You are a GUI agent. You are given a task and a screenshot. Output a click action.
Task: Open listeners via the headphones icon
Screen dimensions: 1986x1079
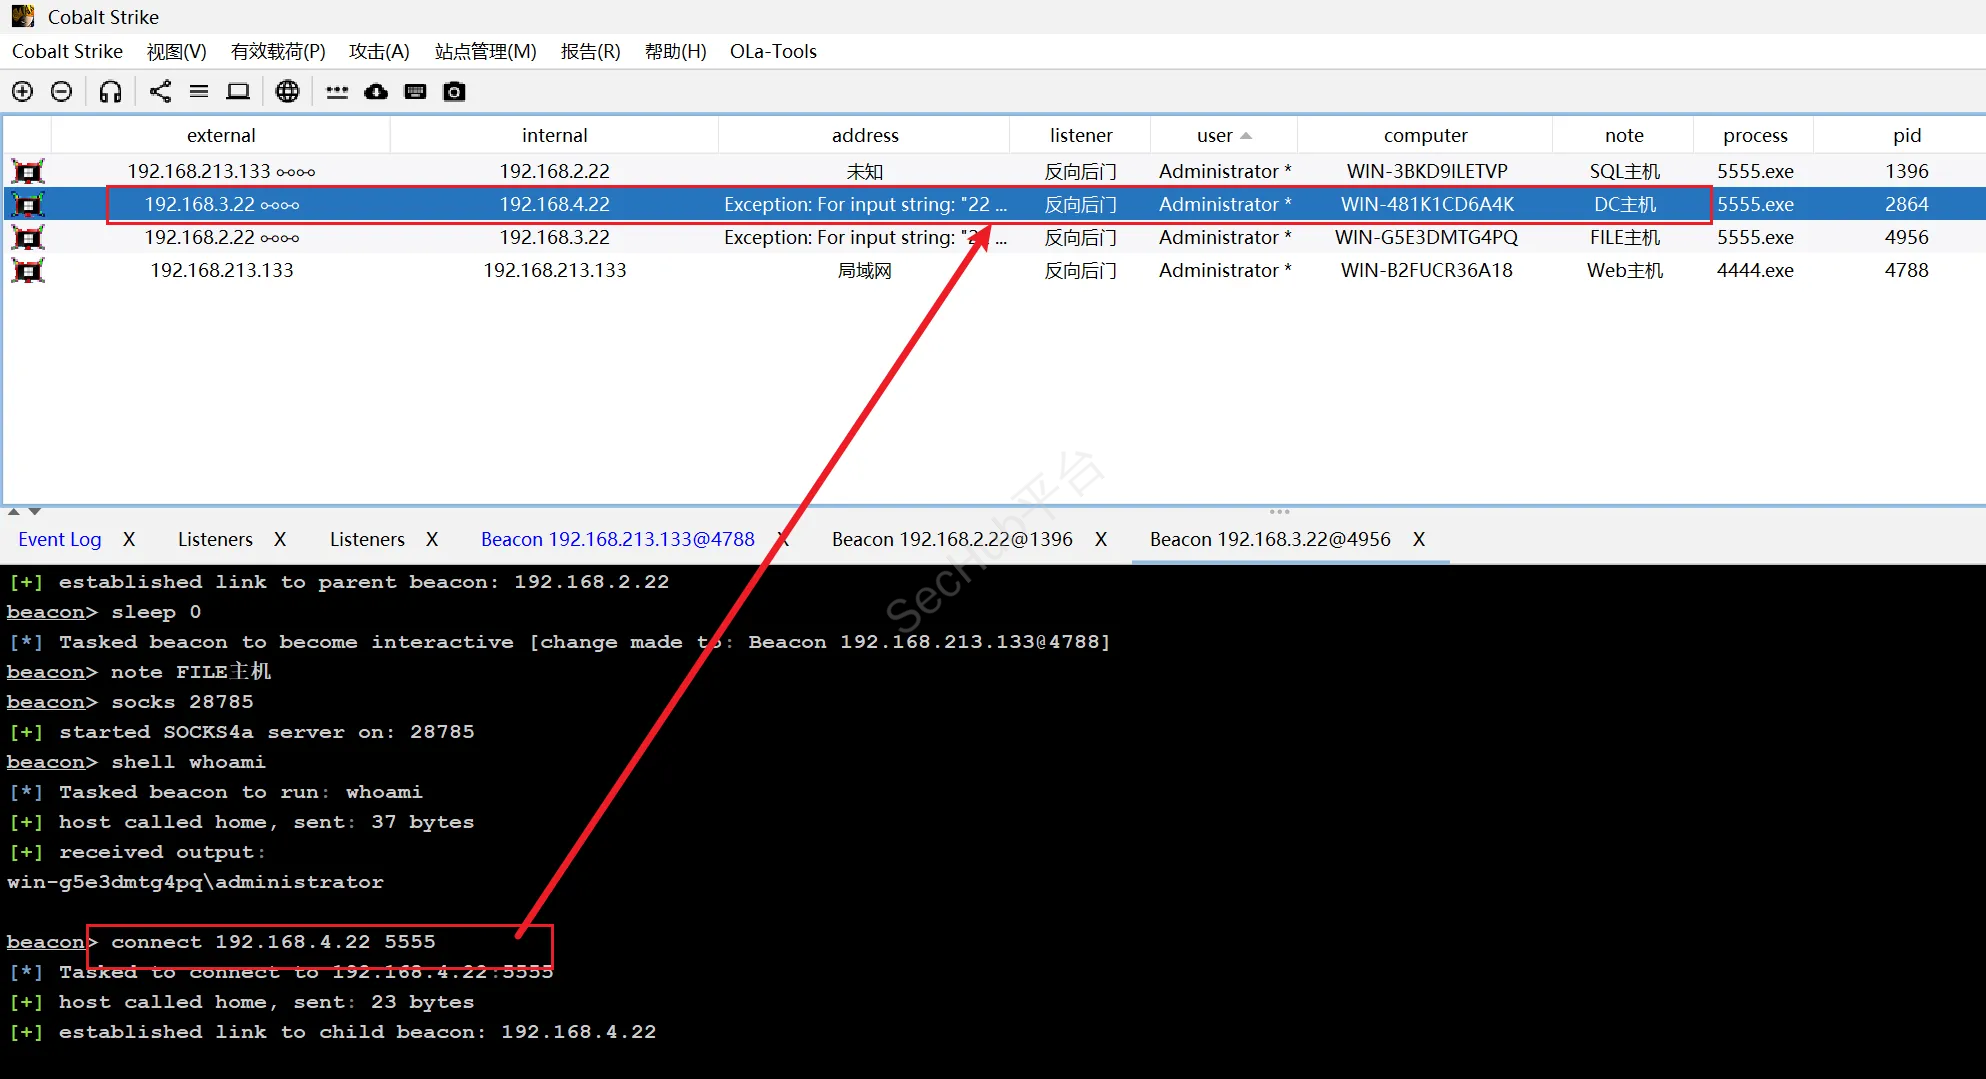coord(110,92)
